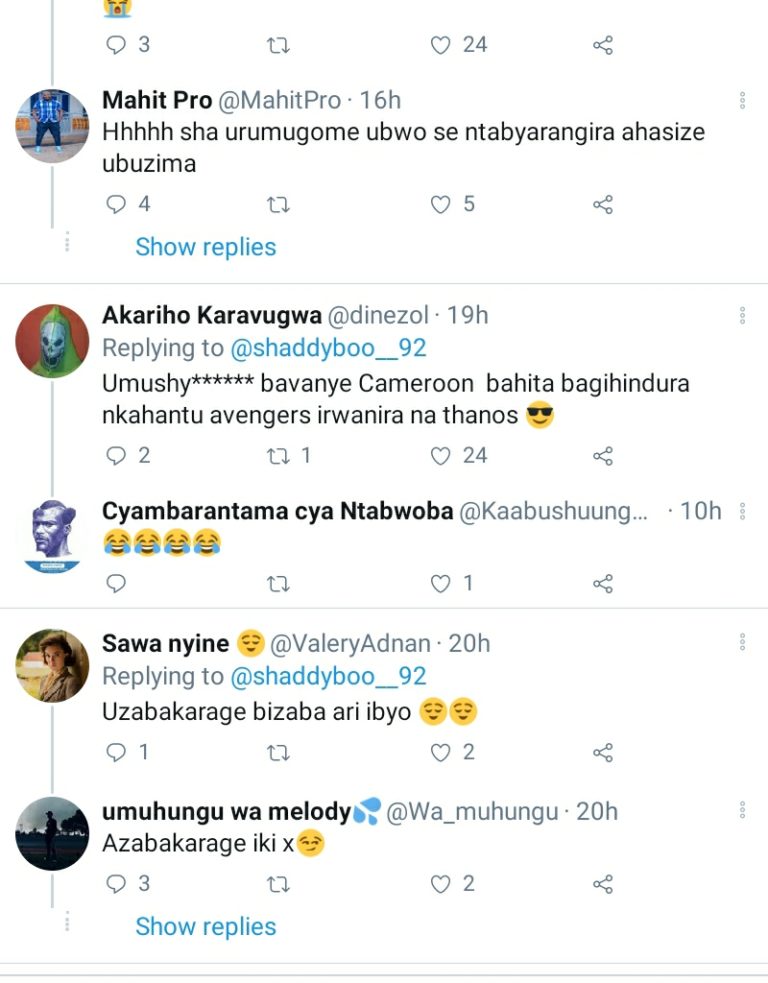Open Sawa nyine's profile picture

click(x=52, y=666)
